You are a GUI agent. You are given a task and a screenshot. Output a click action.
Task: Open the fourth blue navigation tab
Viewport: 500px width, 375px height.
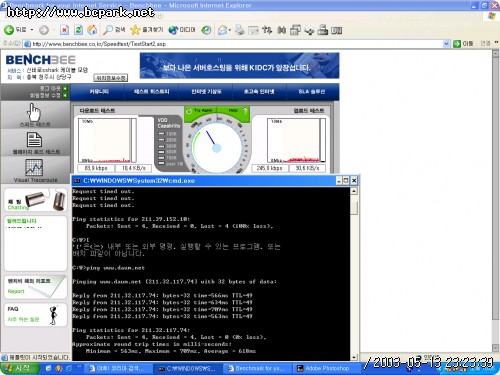coord(259,92)
